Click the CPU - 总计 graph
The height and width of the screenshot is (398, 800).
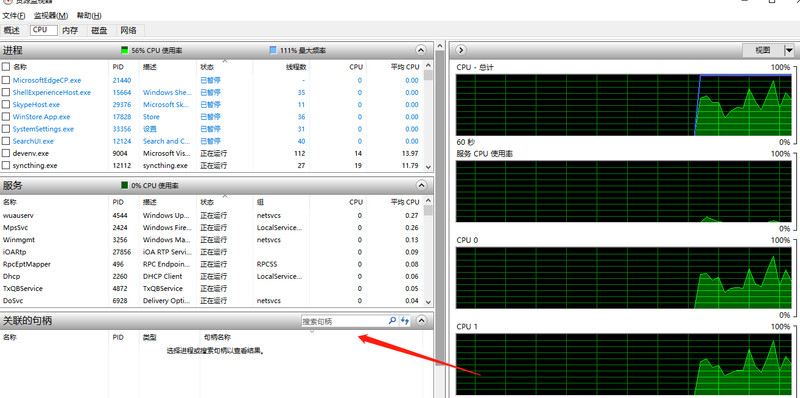click(623, 105)
